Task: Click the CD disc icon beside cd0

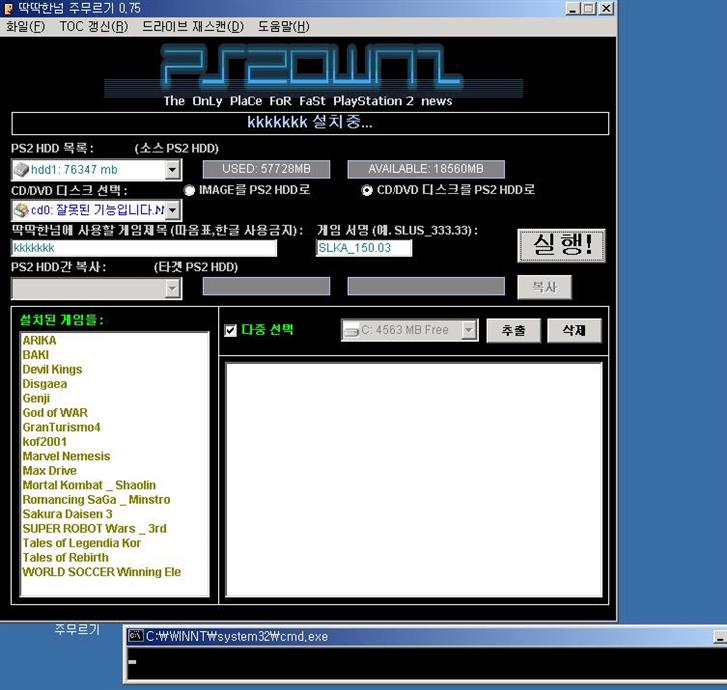Action: (21, 210)
